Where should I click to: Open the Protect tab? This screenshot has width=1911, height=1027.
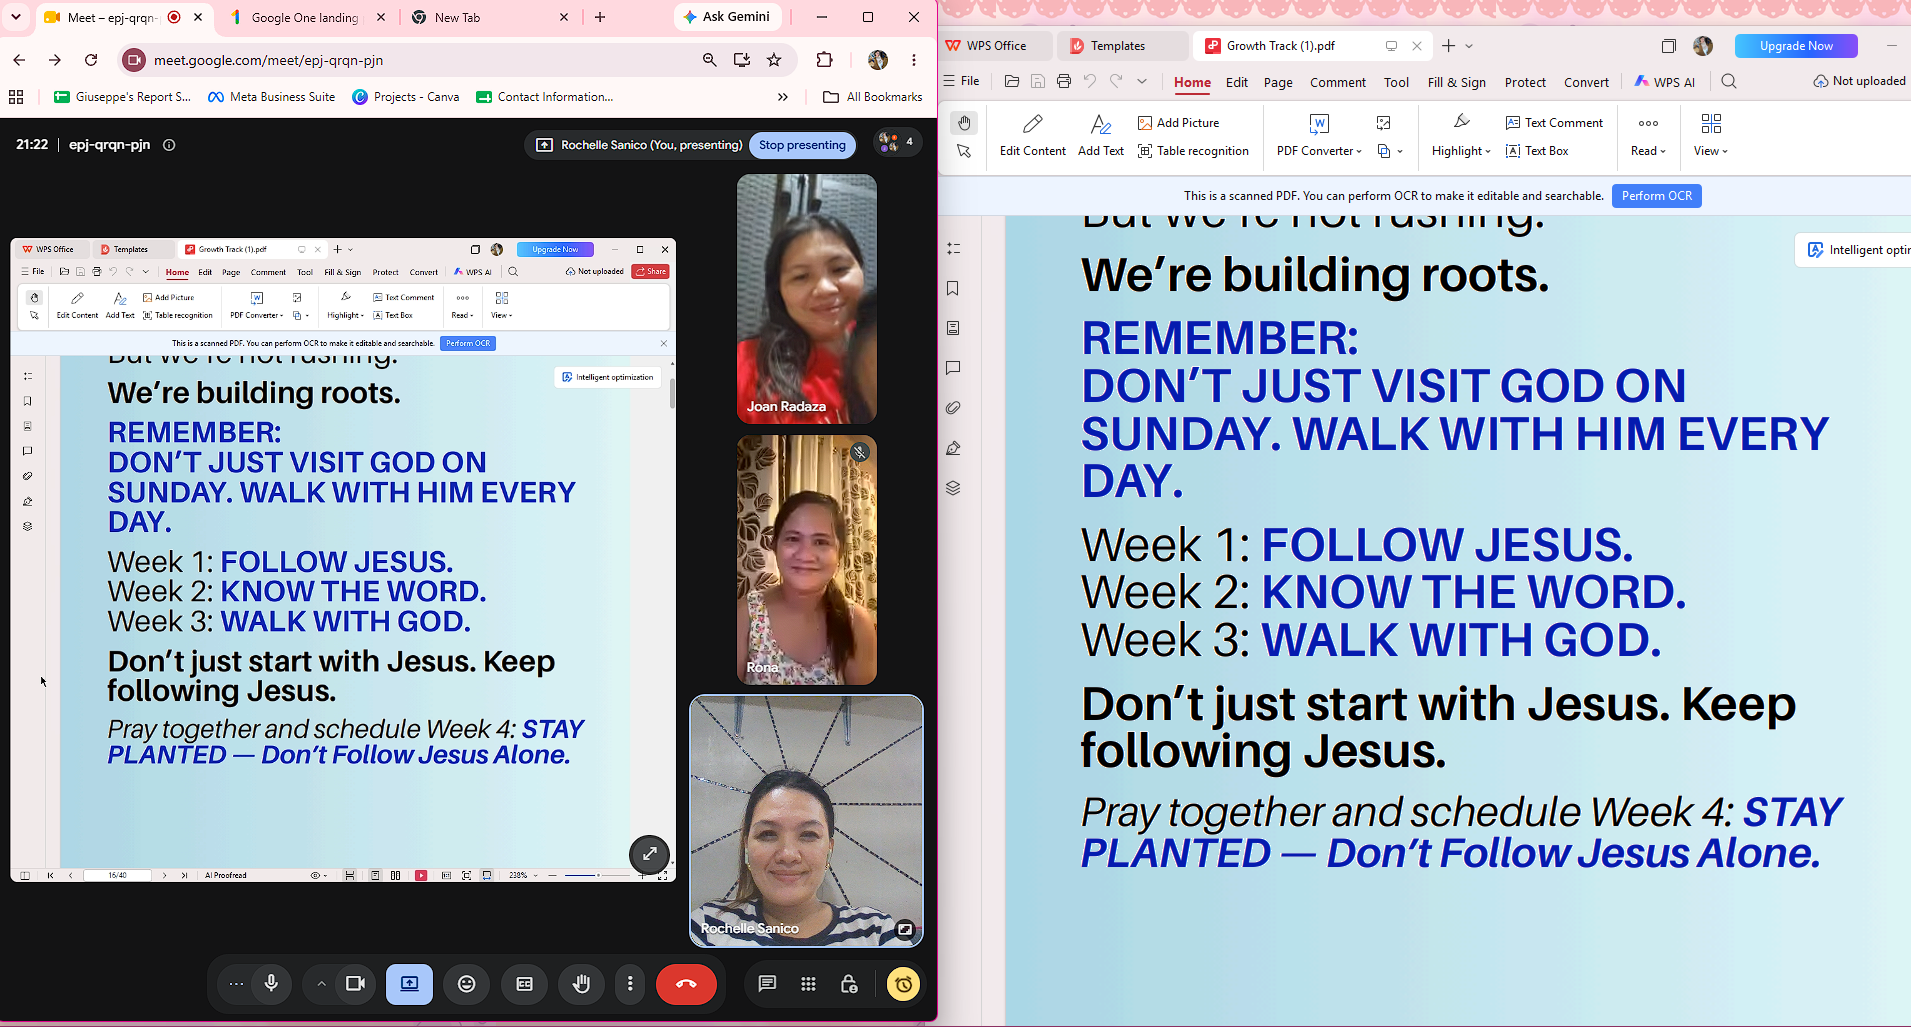(1524, 82)
